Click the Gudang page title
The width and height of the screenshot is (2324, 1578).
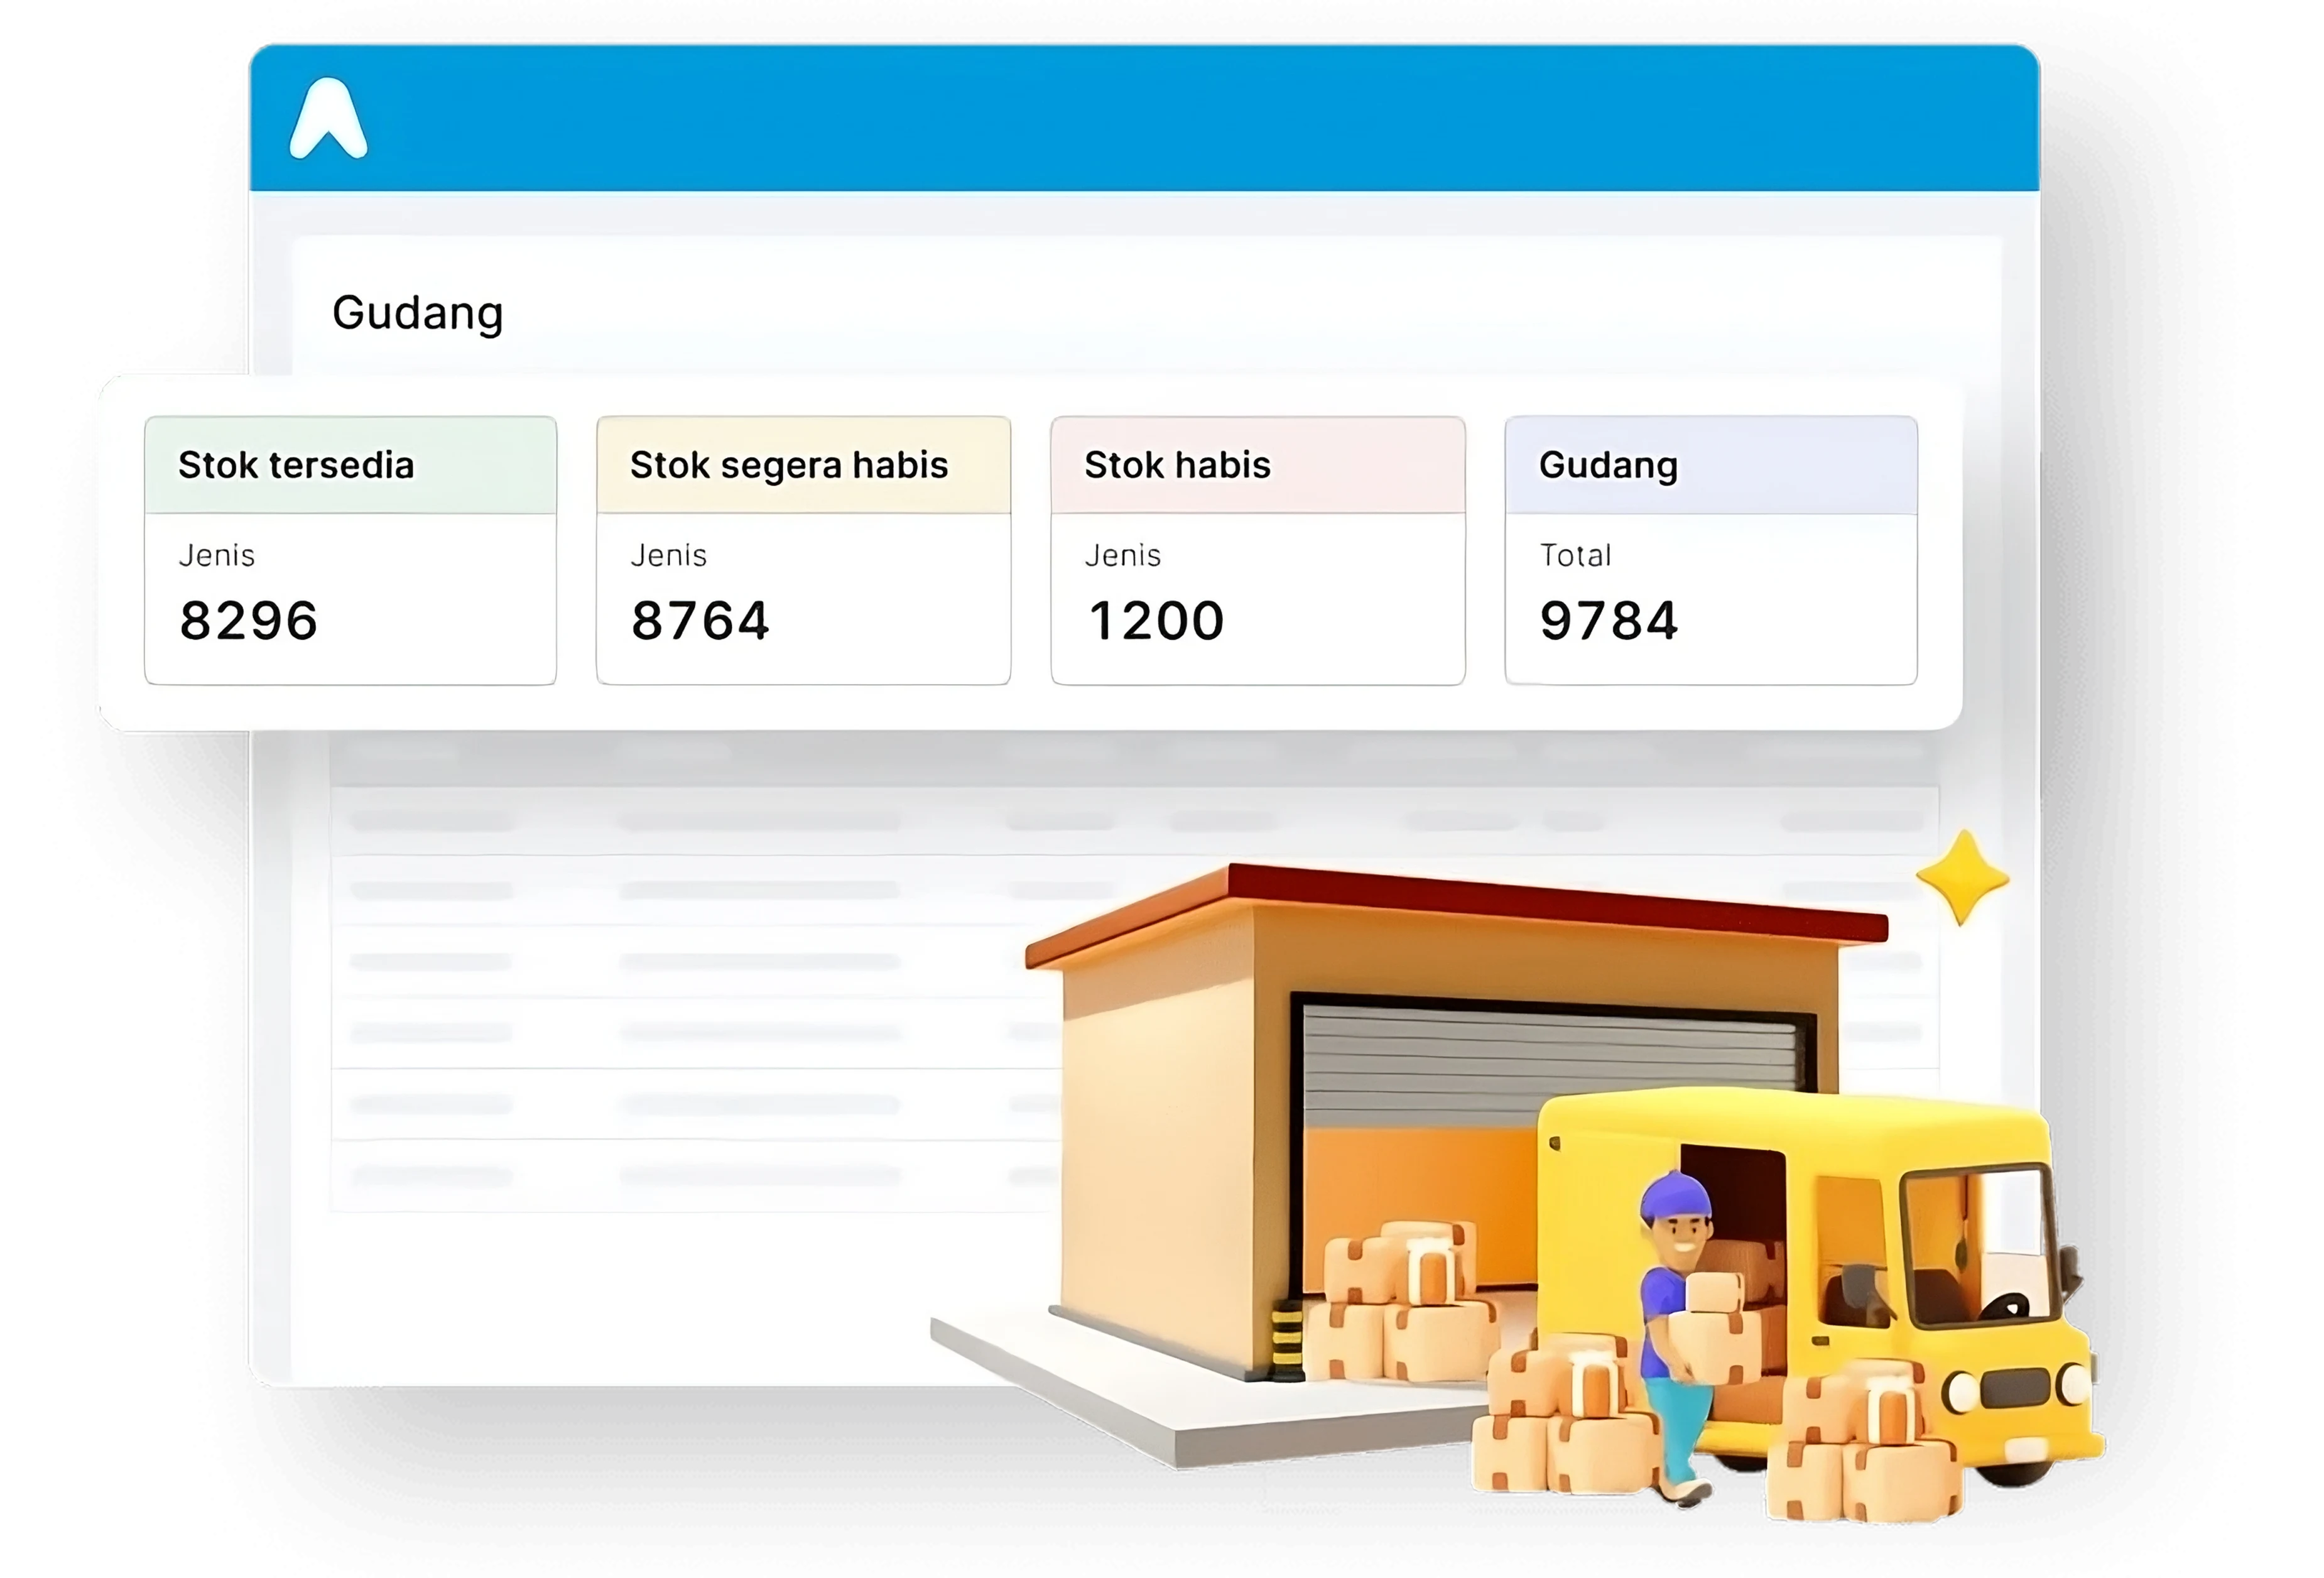click(418, 313)
